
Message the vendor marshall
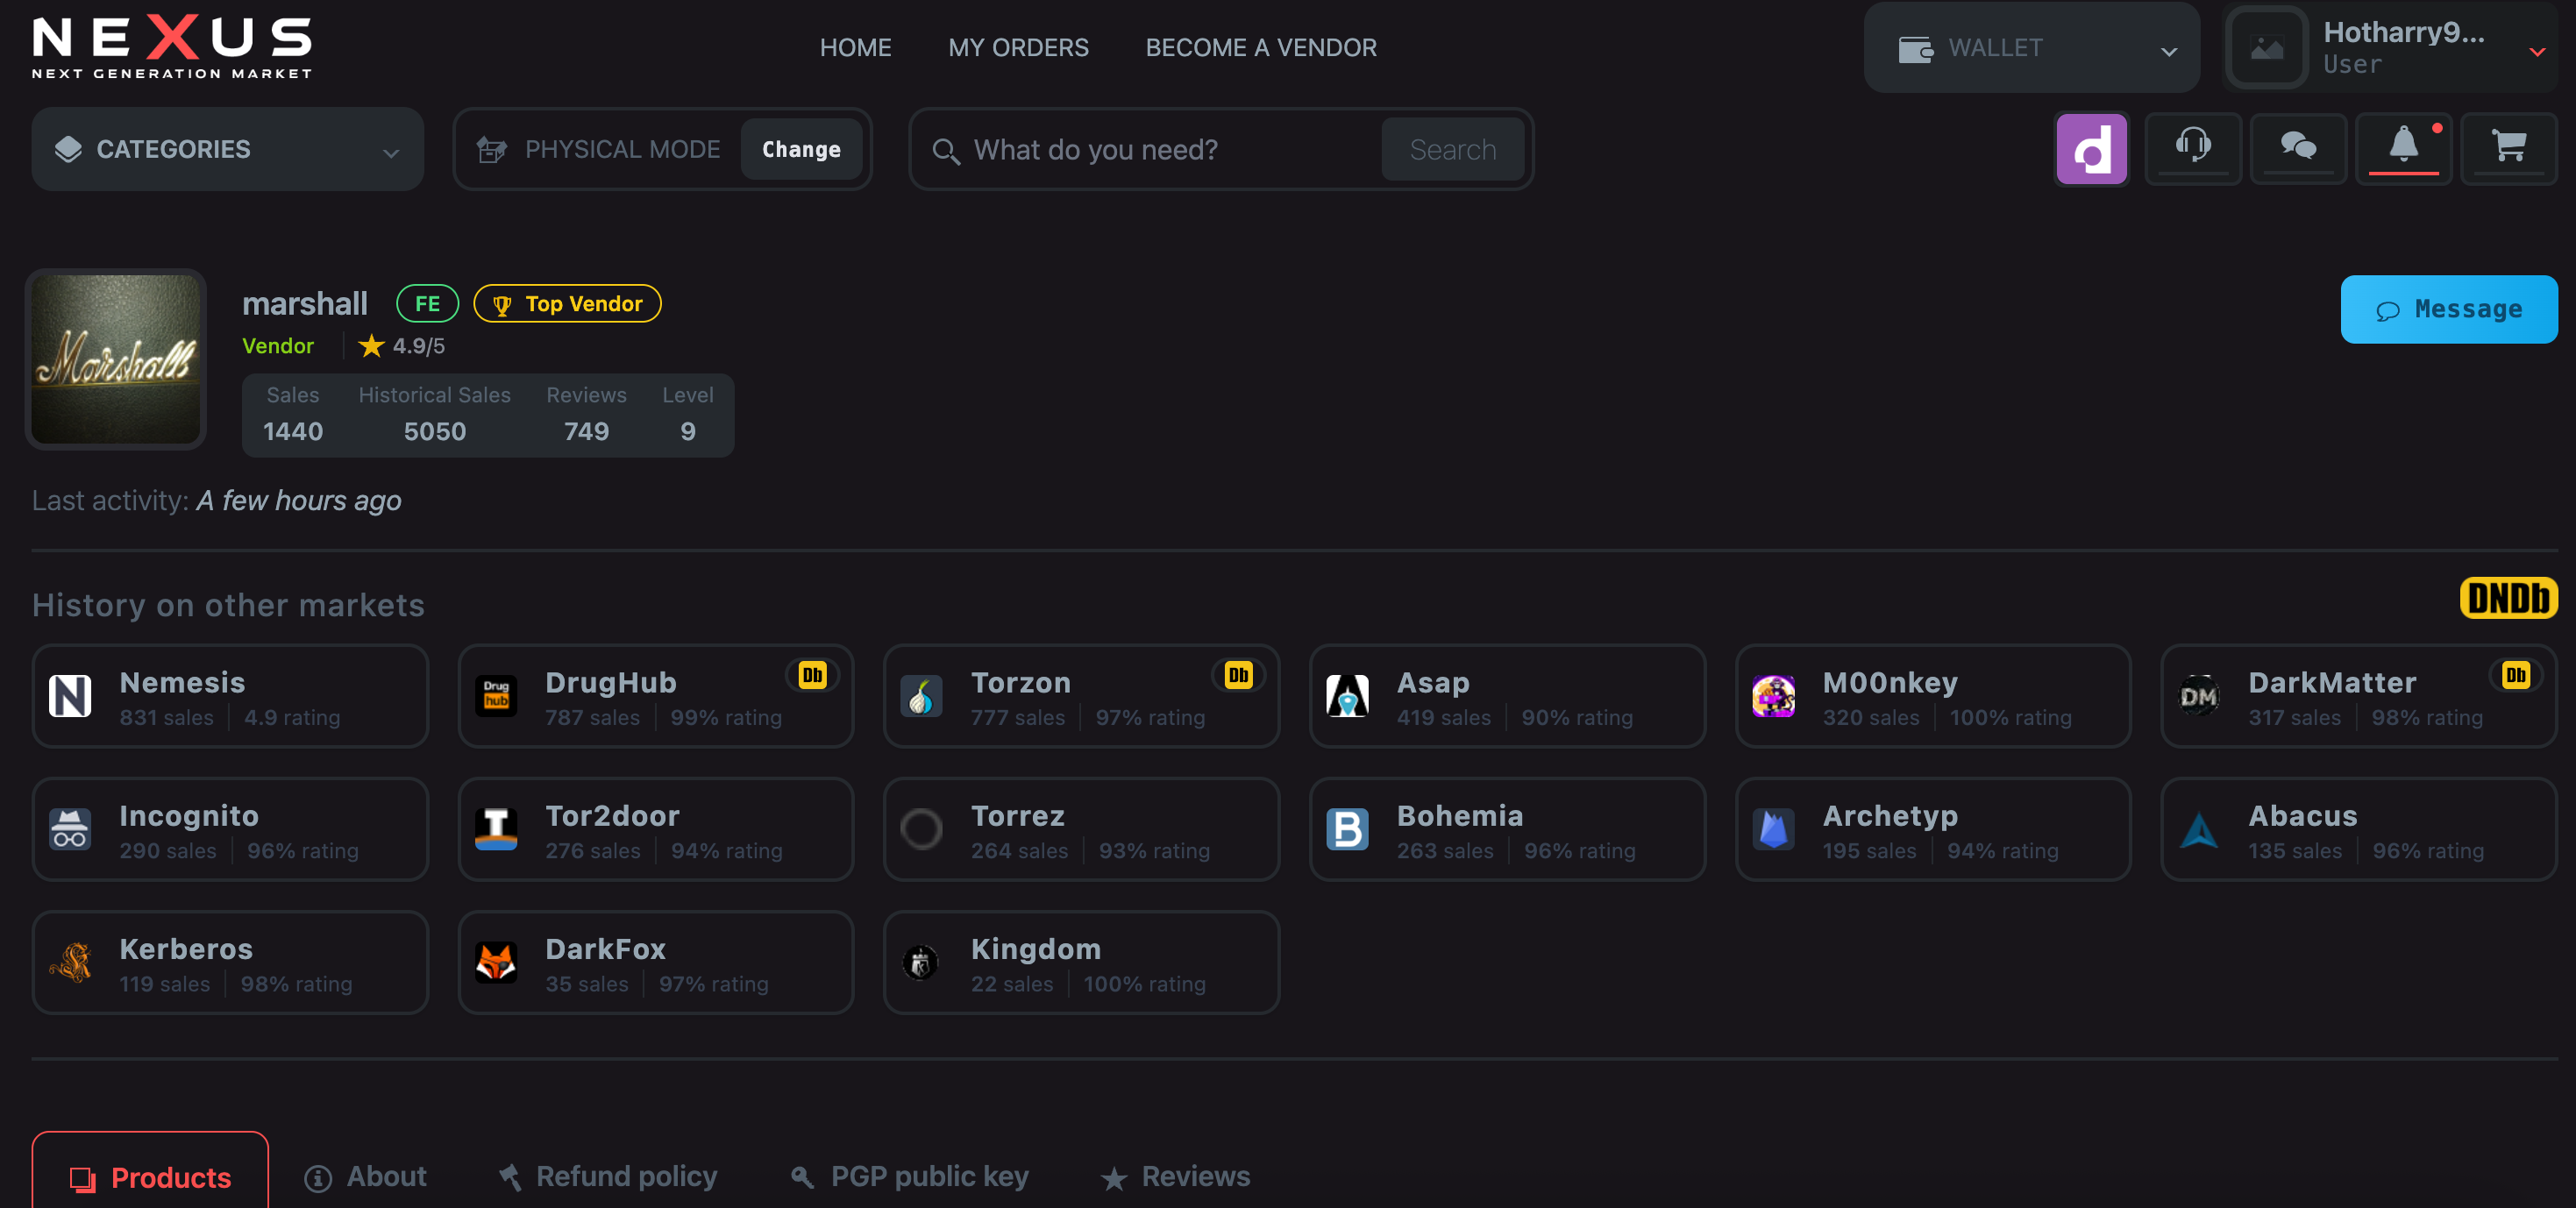[2448, 309]
